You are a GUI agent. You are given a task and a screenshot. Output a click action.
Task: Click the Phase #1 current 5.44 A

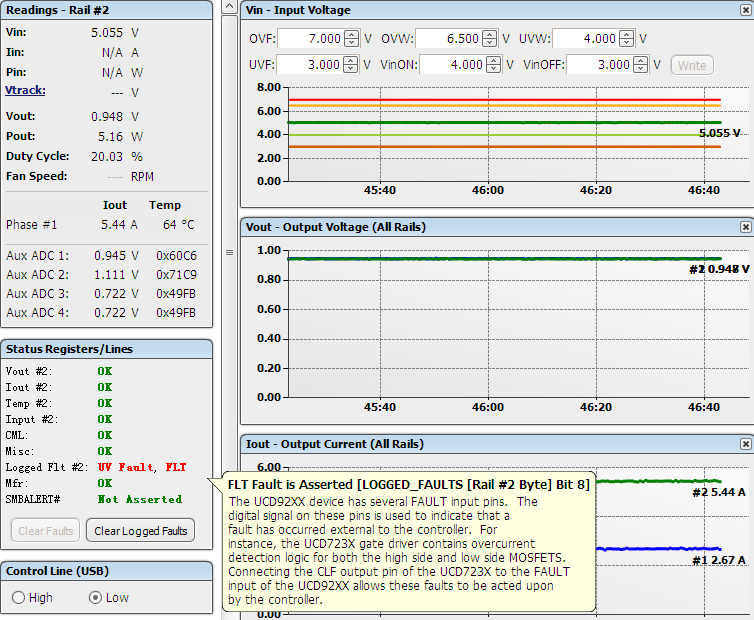[119, 225]
